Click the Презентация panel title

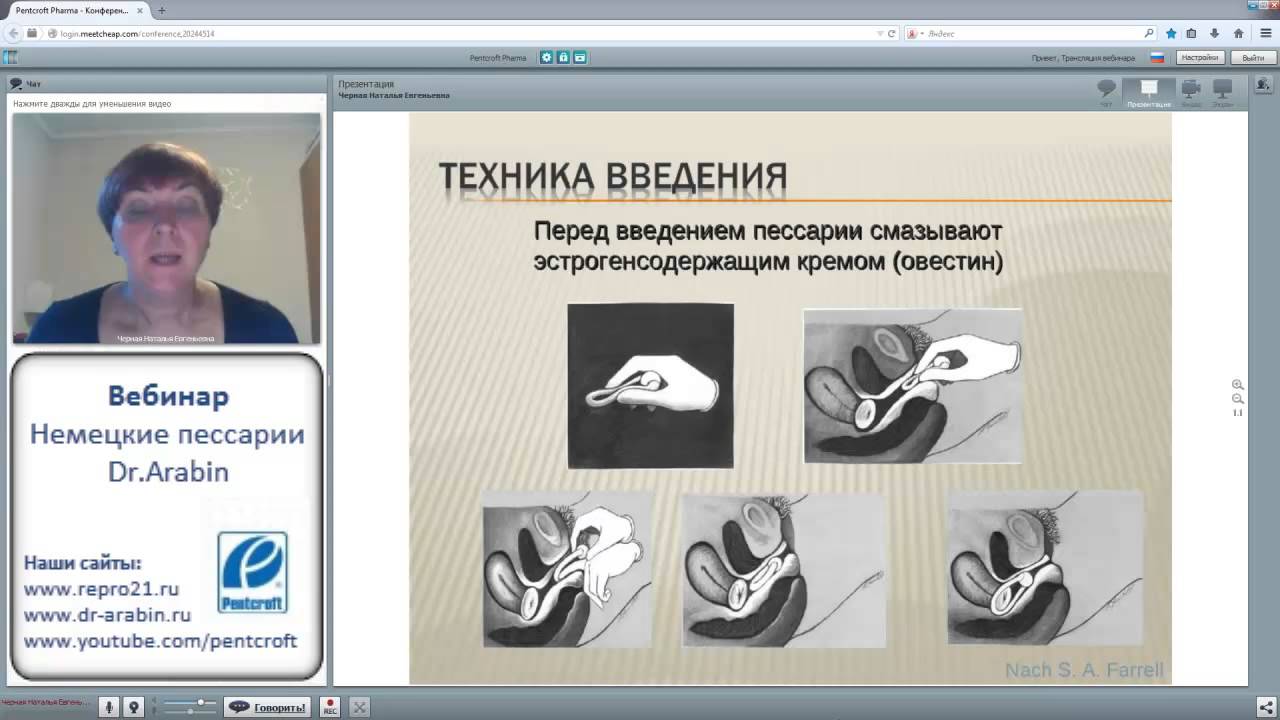pos(366,84)
